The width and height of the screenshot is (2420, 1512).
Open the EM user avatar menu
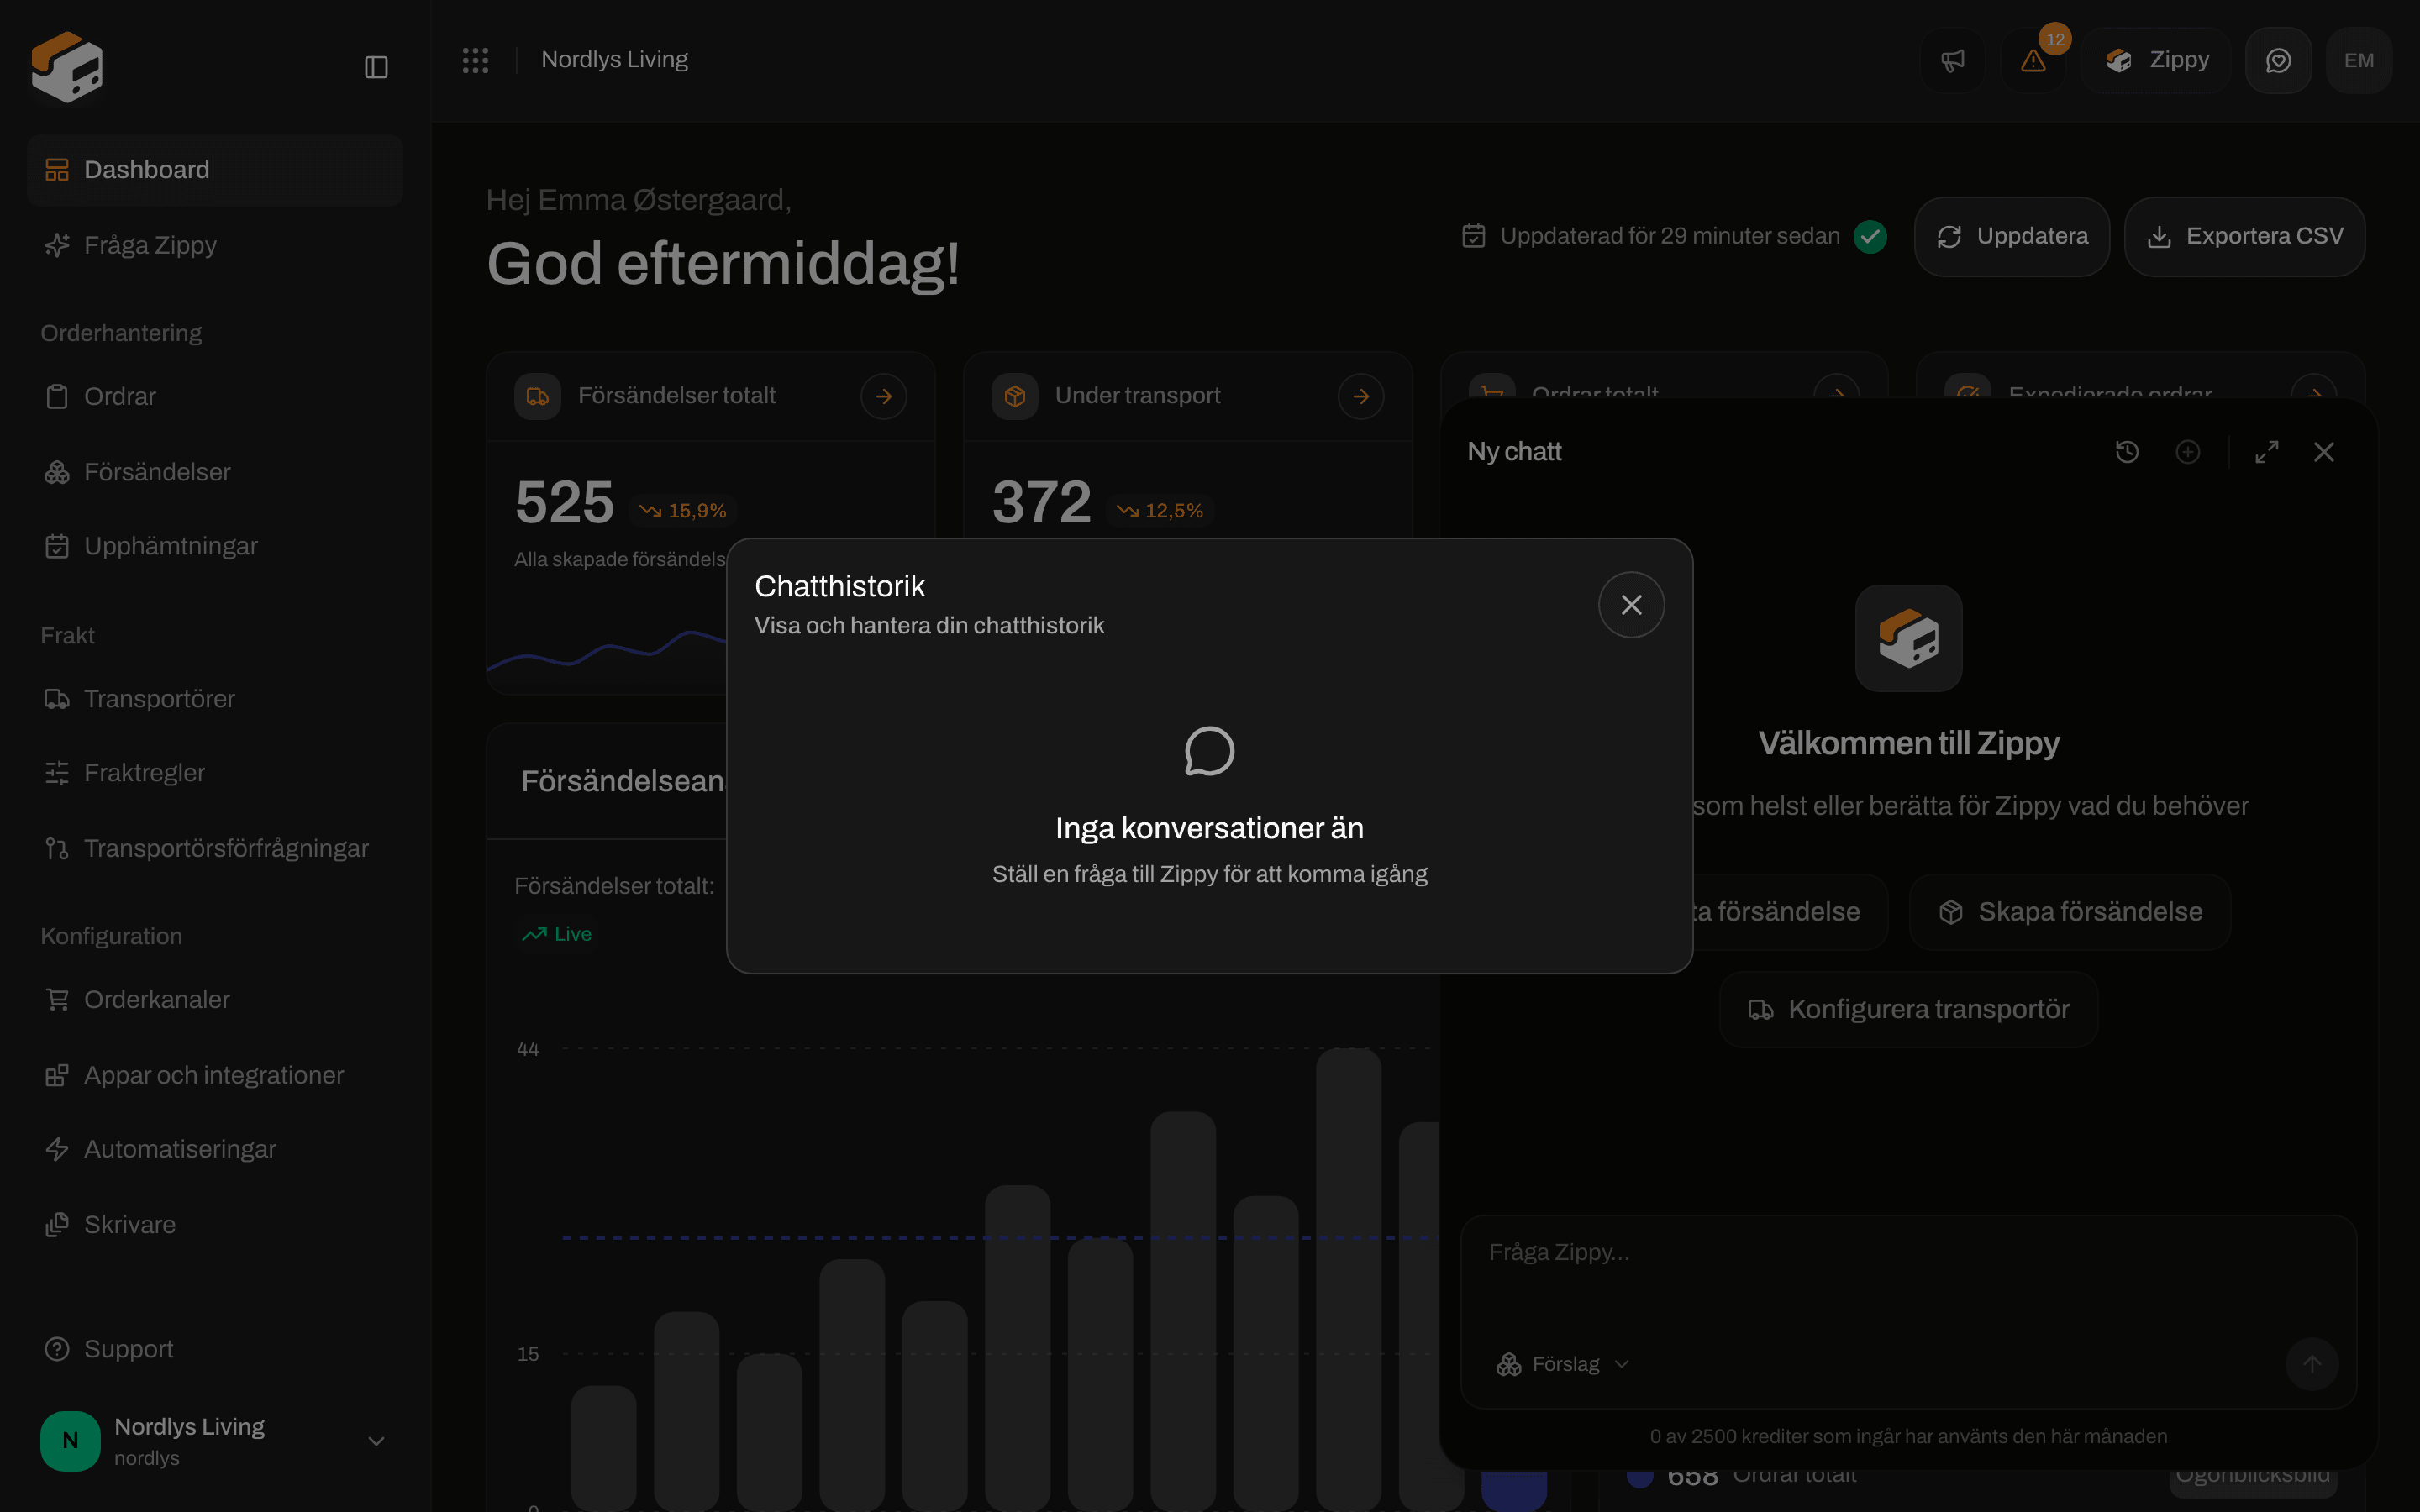pos(2358,60)
